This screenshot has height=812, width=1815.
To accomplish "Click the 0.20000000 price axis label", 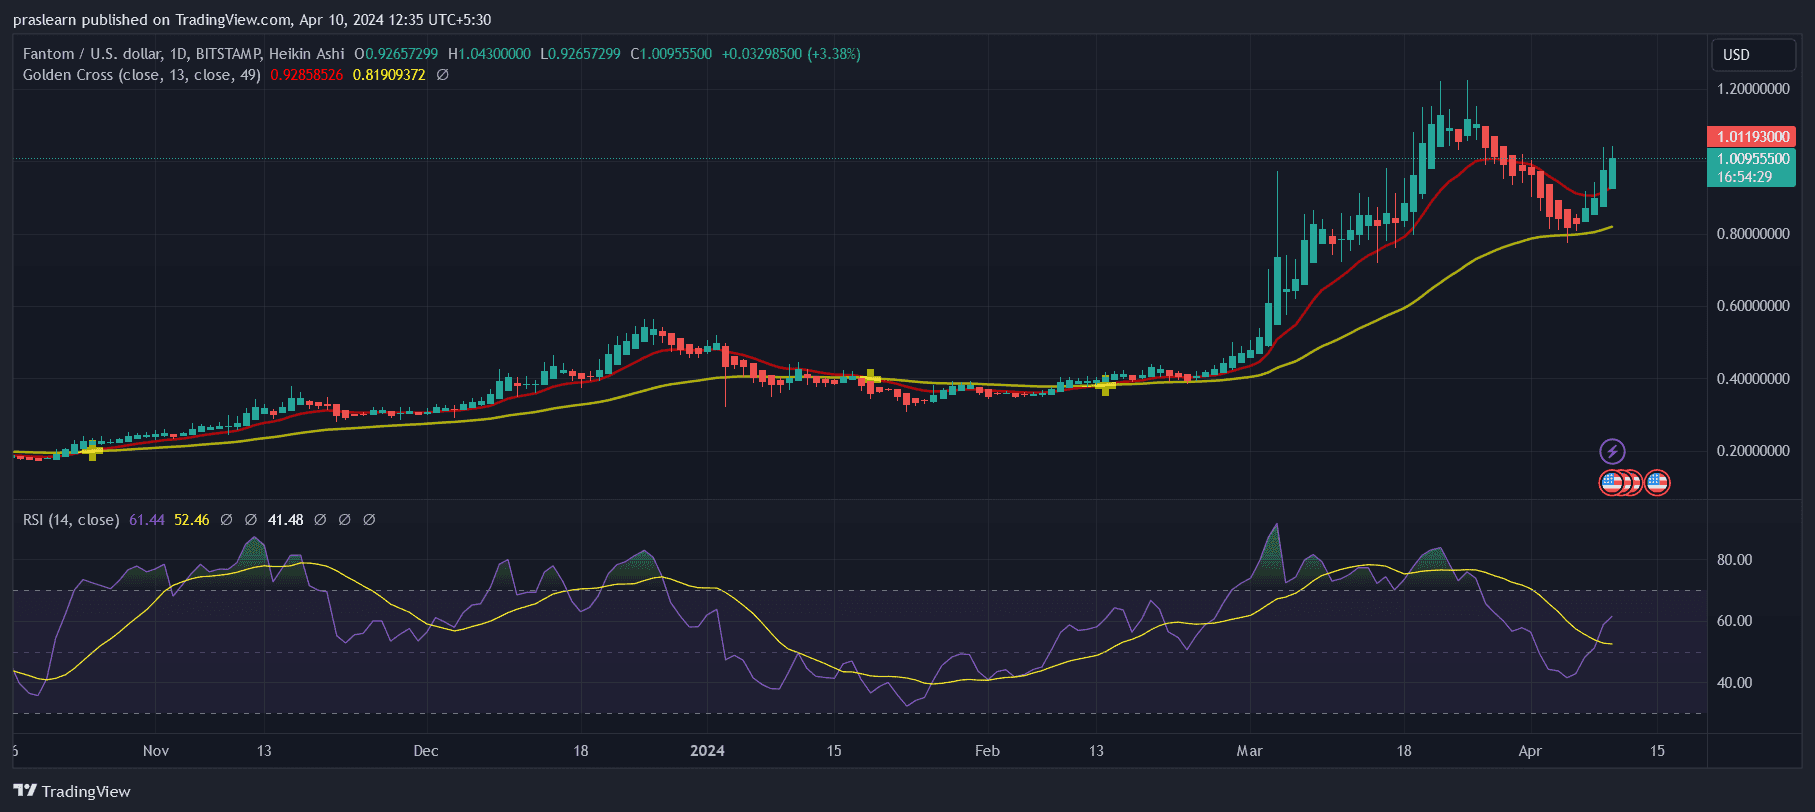I will [x=1753, y=451].
